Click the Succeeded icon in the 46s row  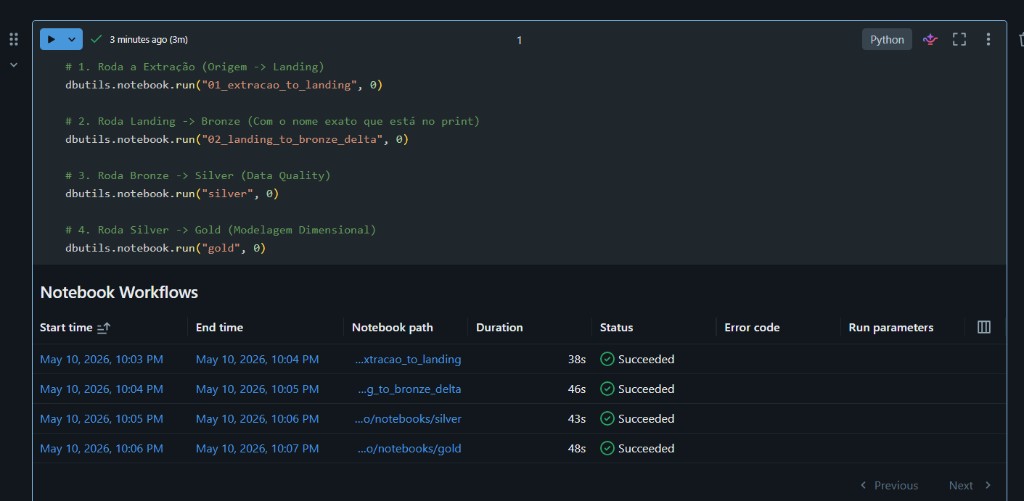[607, 389]
